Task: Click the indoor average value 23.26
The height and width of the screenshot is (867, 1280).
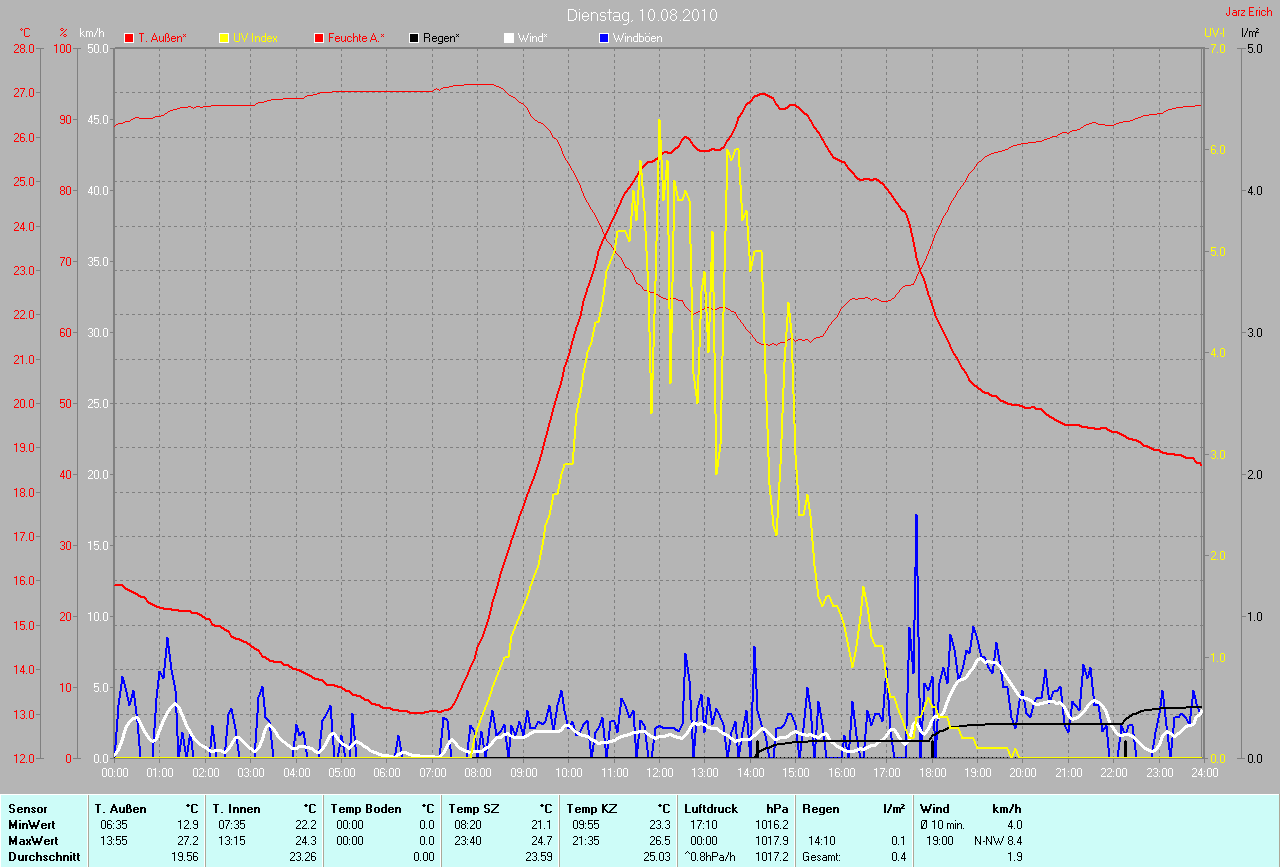Action: [x=303, y=857]
